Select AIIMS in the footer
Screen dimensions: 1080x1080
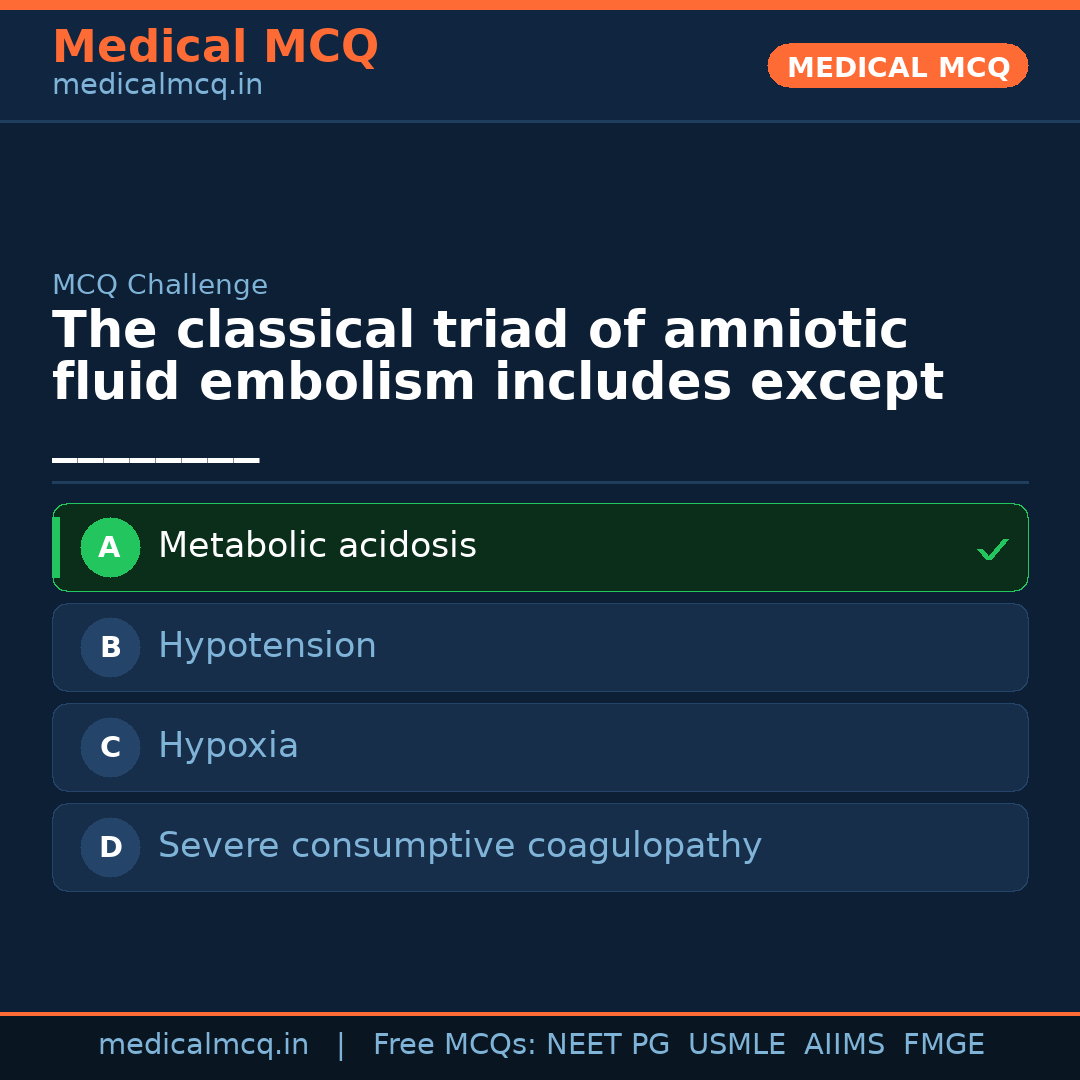coord(844,1045)
